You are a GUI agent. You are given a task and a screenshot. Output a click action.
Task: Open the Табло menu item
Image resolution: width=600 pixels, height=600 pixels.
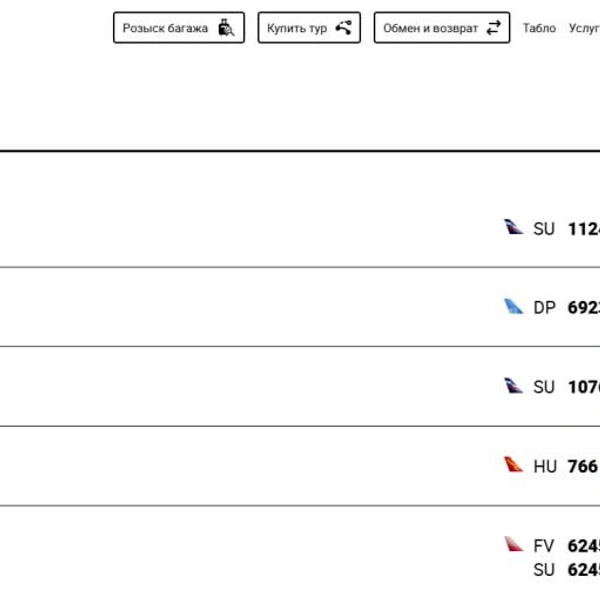(539, 28)
